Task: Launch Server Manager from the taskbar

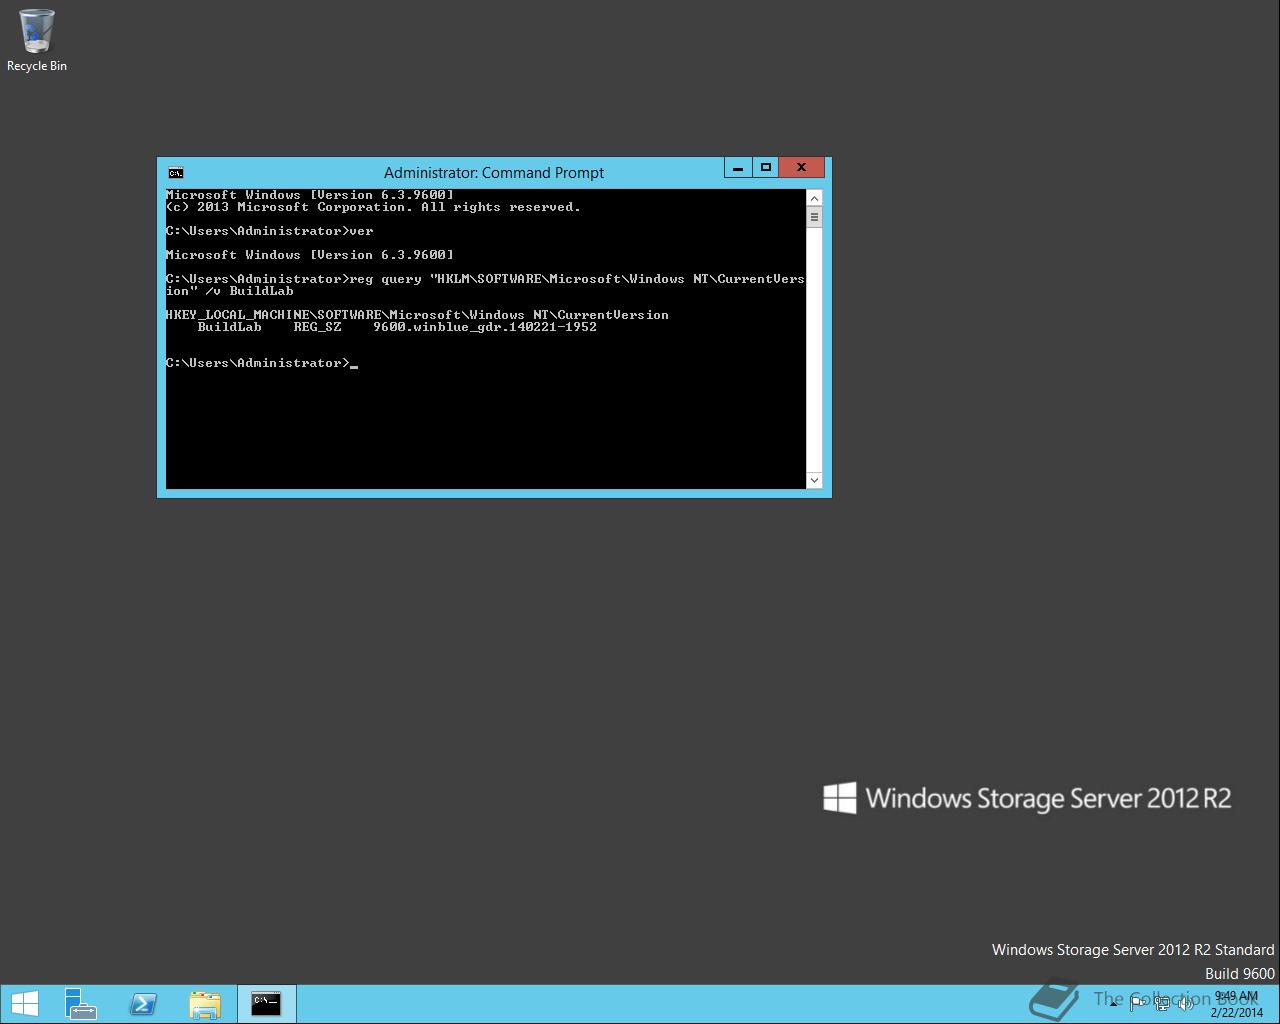Action: 80,1004
